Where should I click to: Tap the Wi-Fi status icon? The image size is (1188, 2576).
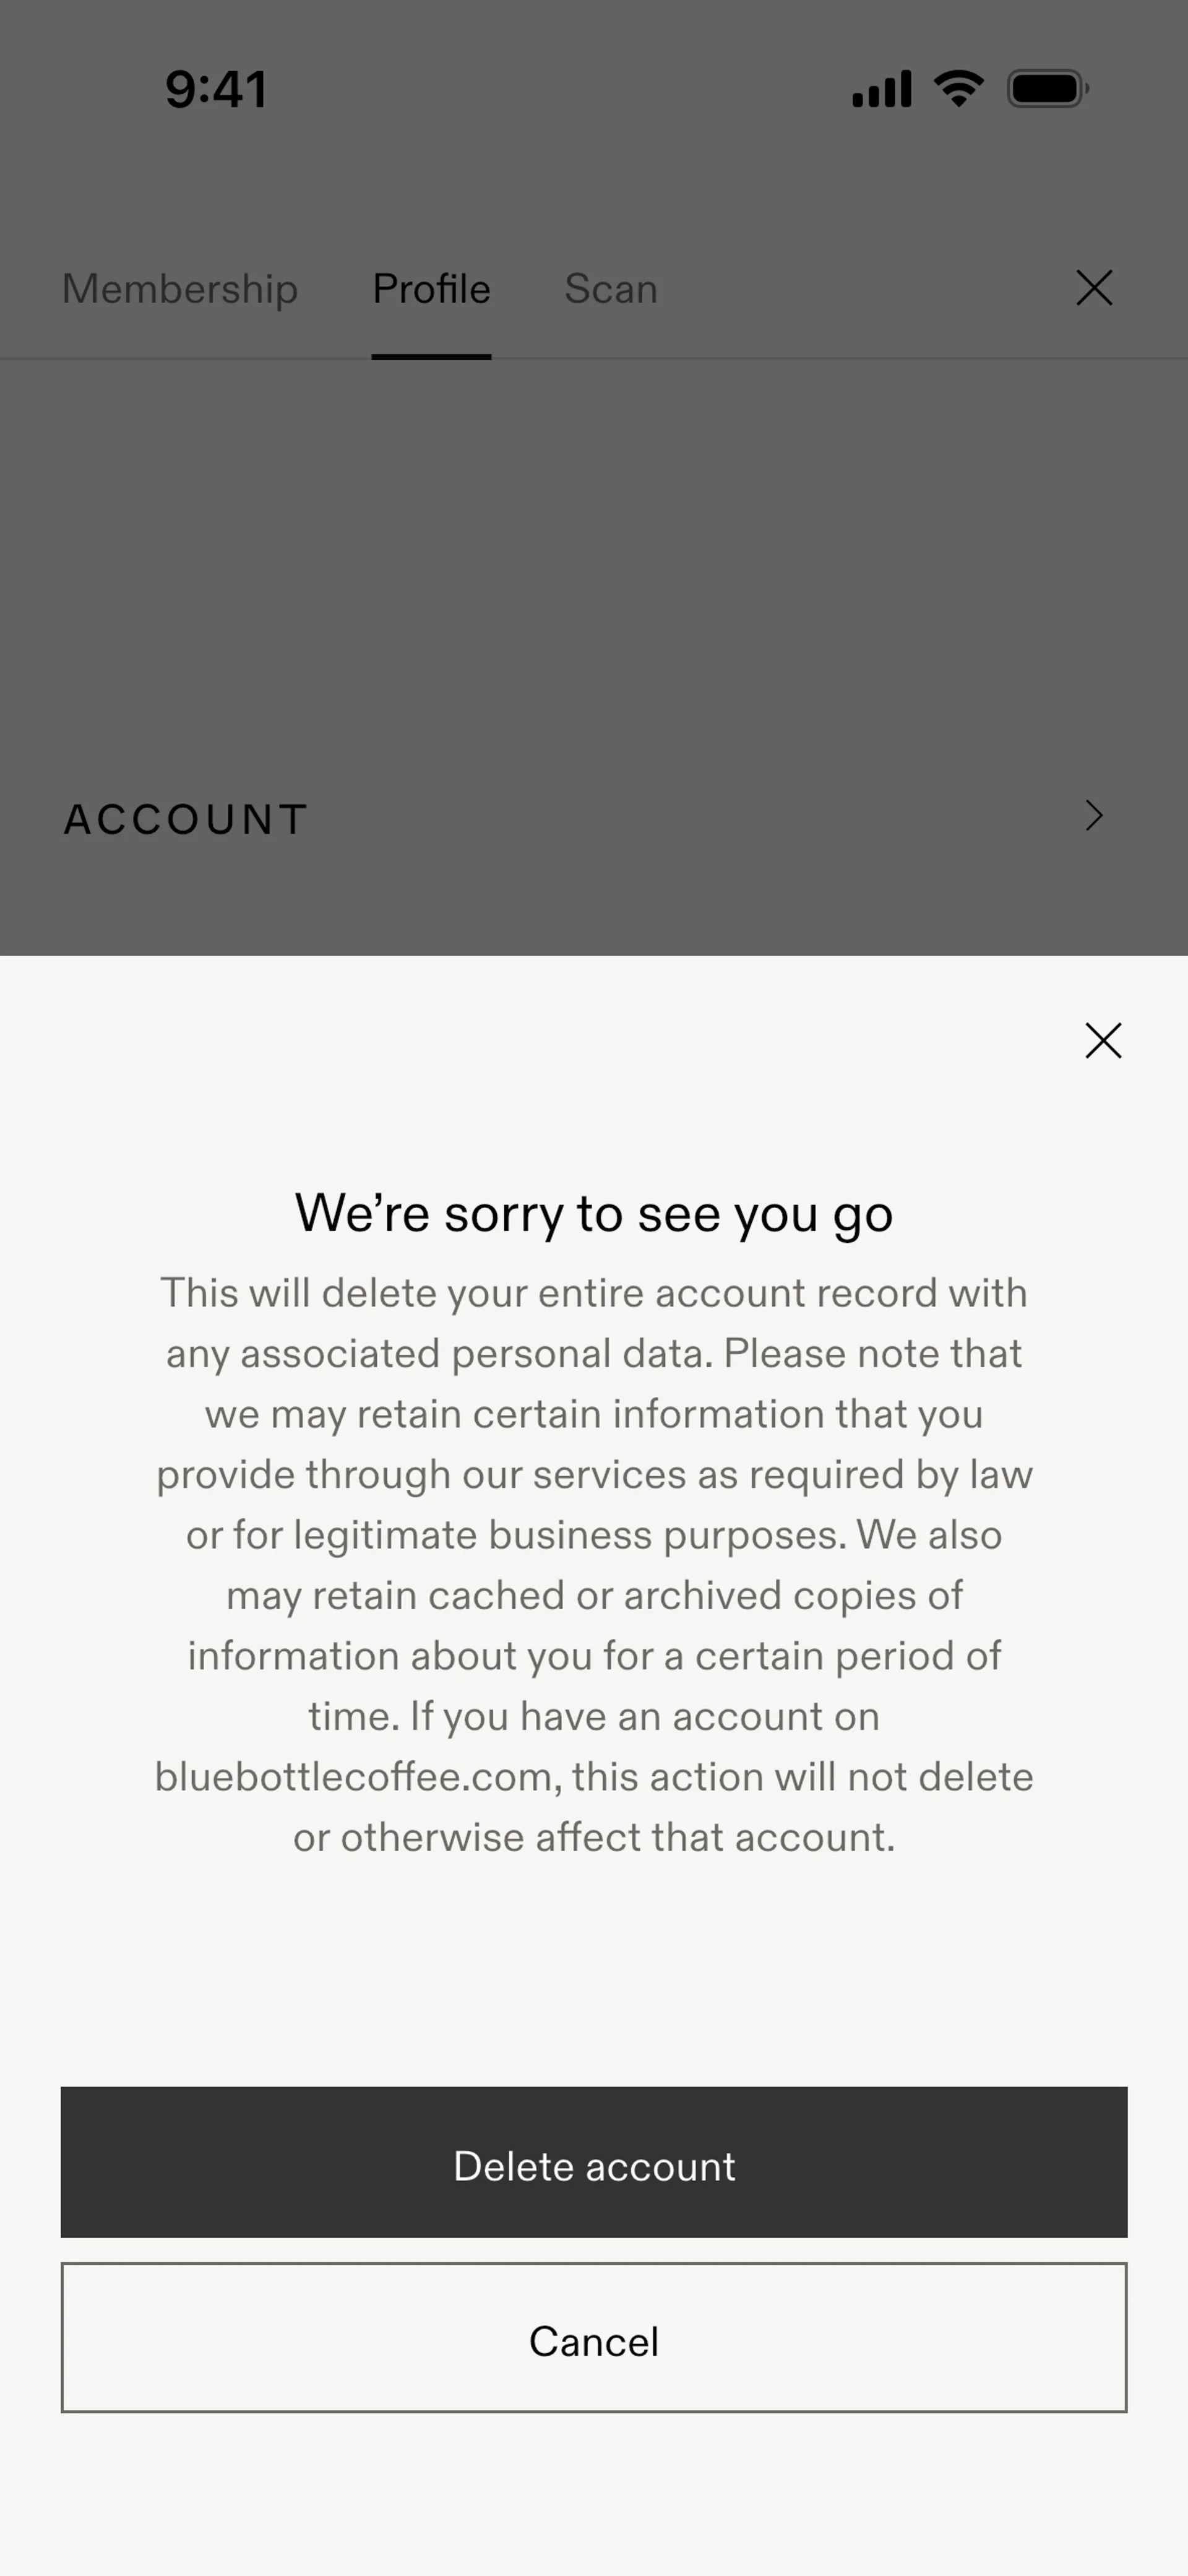coord(958,89)
